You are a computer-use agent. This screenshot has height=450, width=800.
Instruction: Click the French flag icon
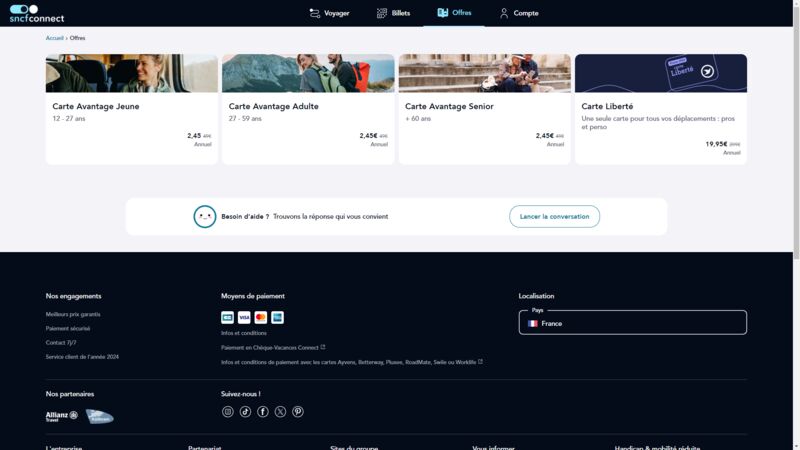[533, 323]
